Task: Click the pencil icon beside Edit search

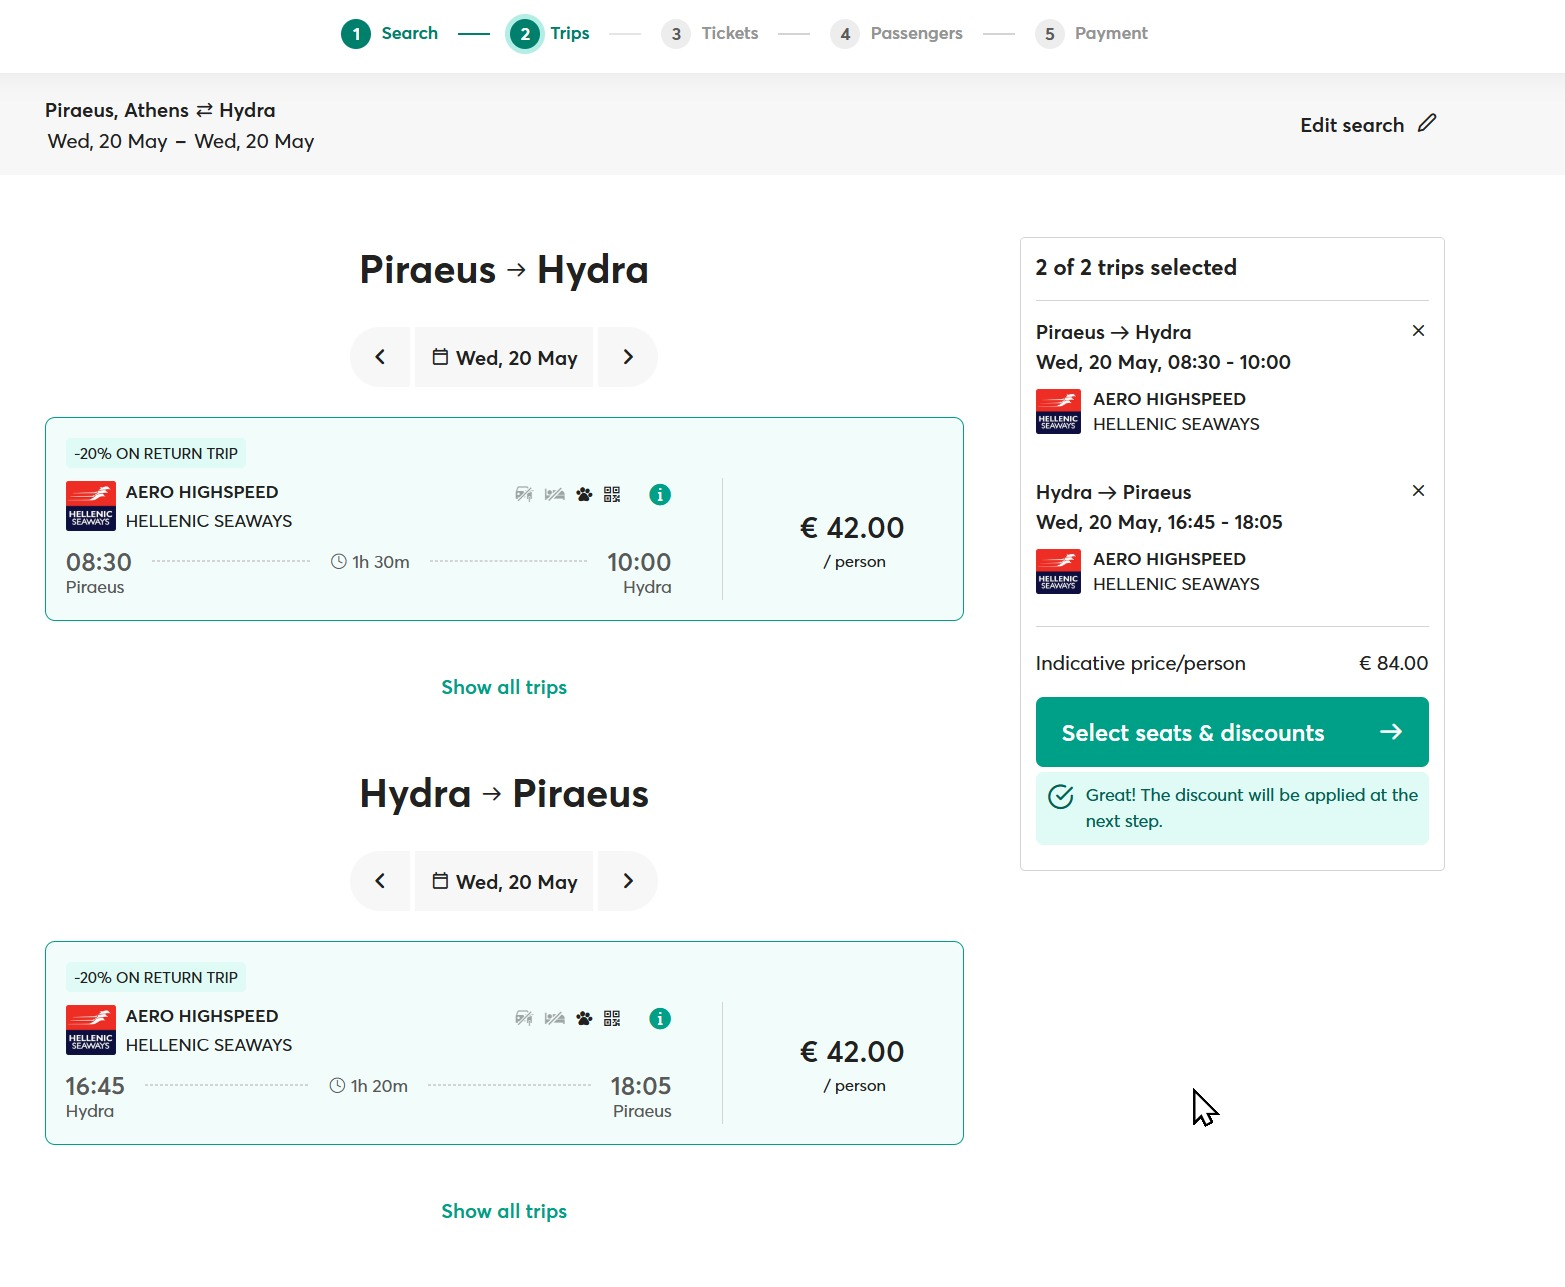Action: pyautogui.click(x=1427, y=123)
